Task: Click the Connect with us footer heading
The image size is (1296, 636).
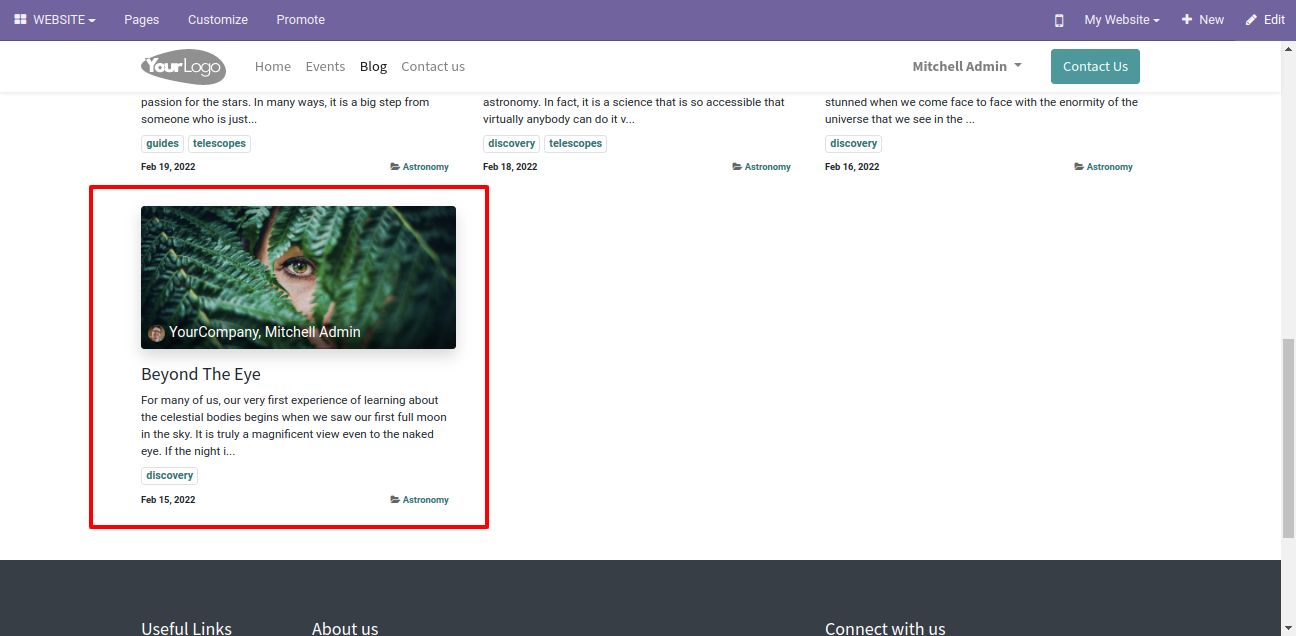Action: click(885, 628)
